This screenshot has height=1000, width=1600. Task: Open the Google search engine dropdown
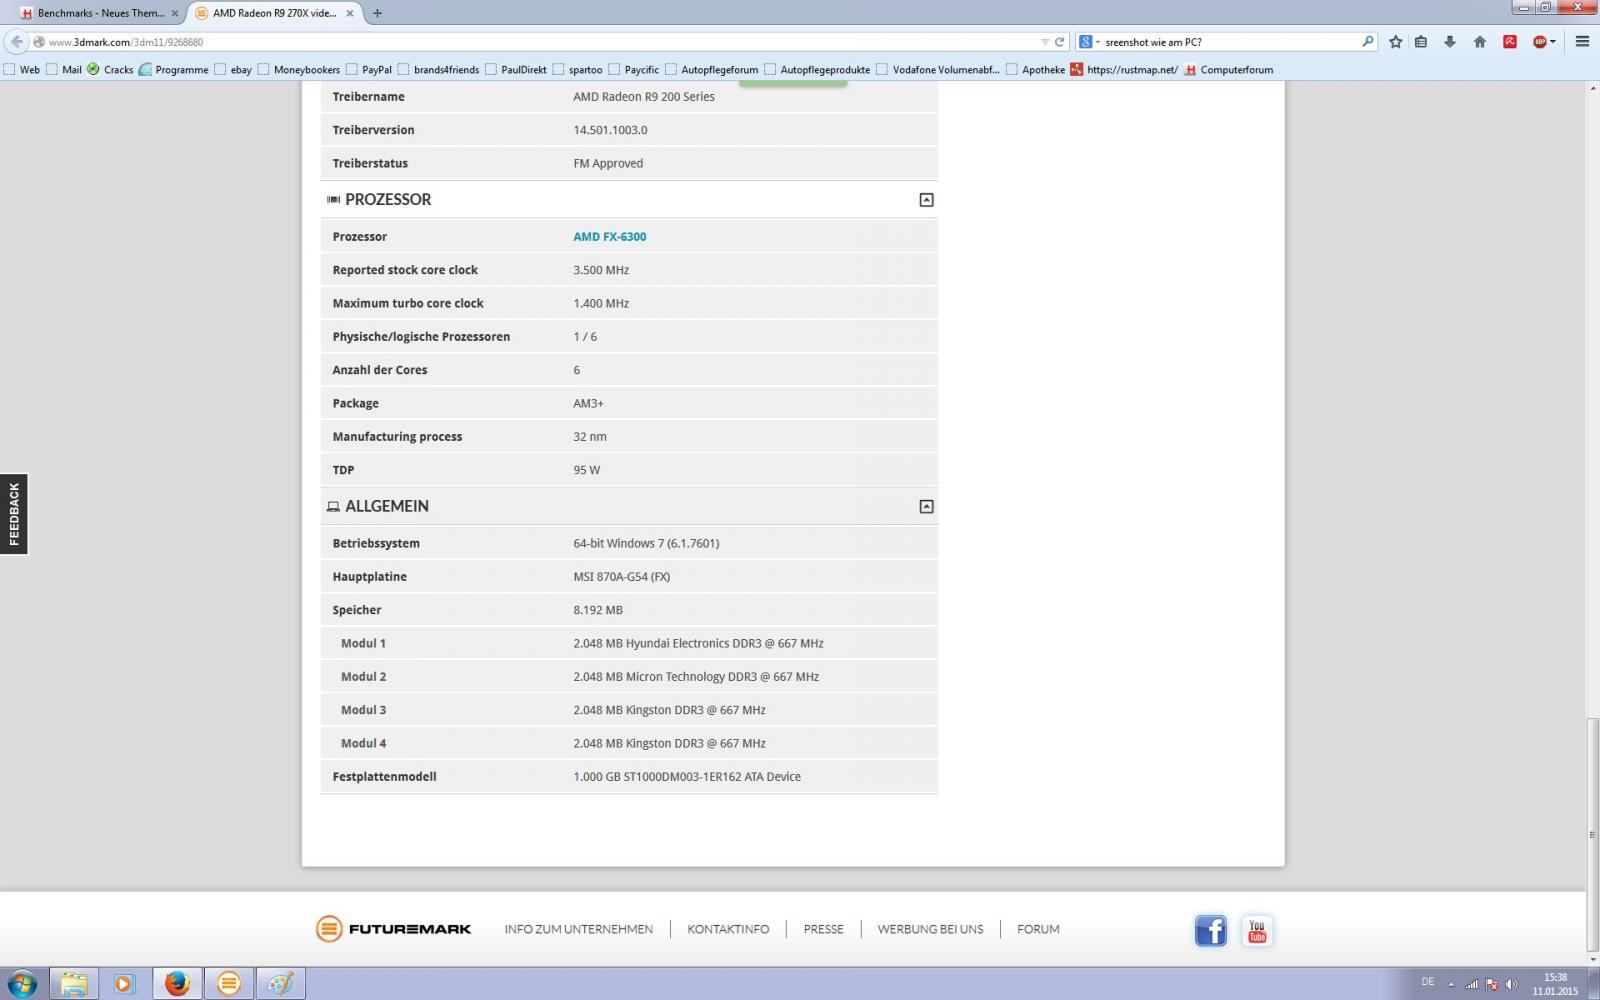[x=1088, y=42]
